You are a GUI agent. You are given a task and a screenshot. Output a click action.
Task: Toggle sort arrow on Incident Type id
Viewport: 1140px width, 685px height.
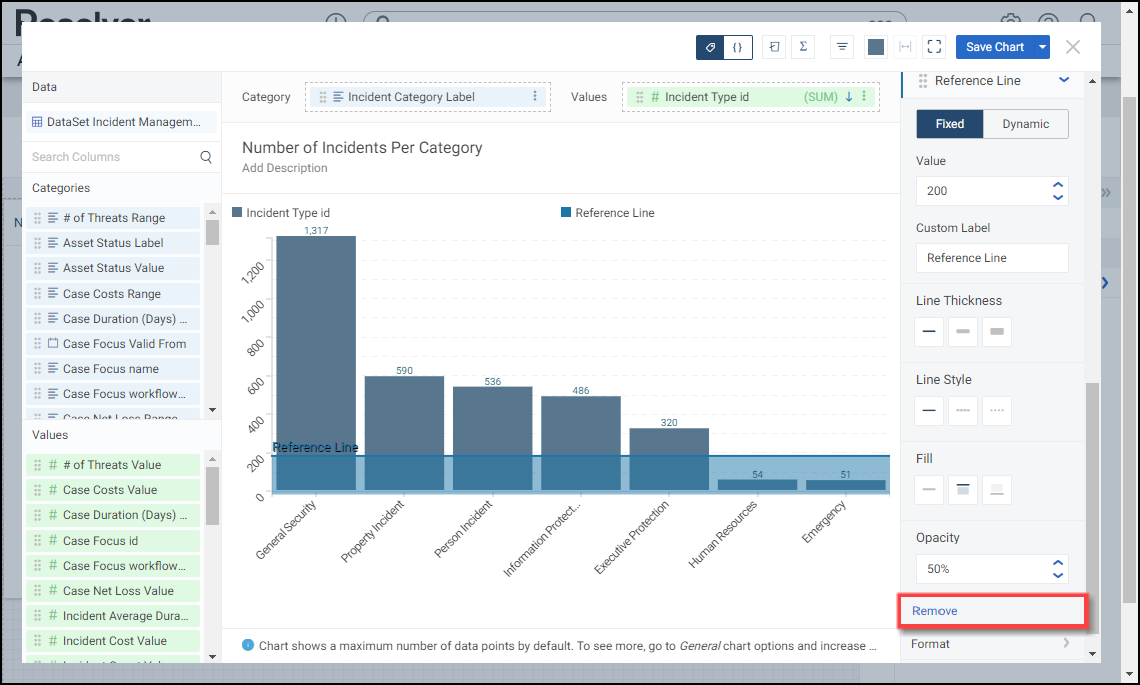pos(849,97)
